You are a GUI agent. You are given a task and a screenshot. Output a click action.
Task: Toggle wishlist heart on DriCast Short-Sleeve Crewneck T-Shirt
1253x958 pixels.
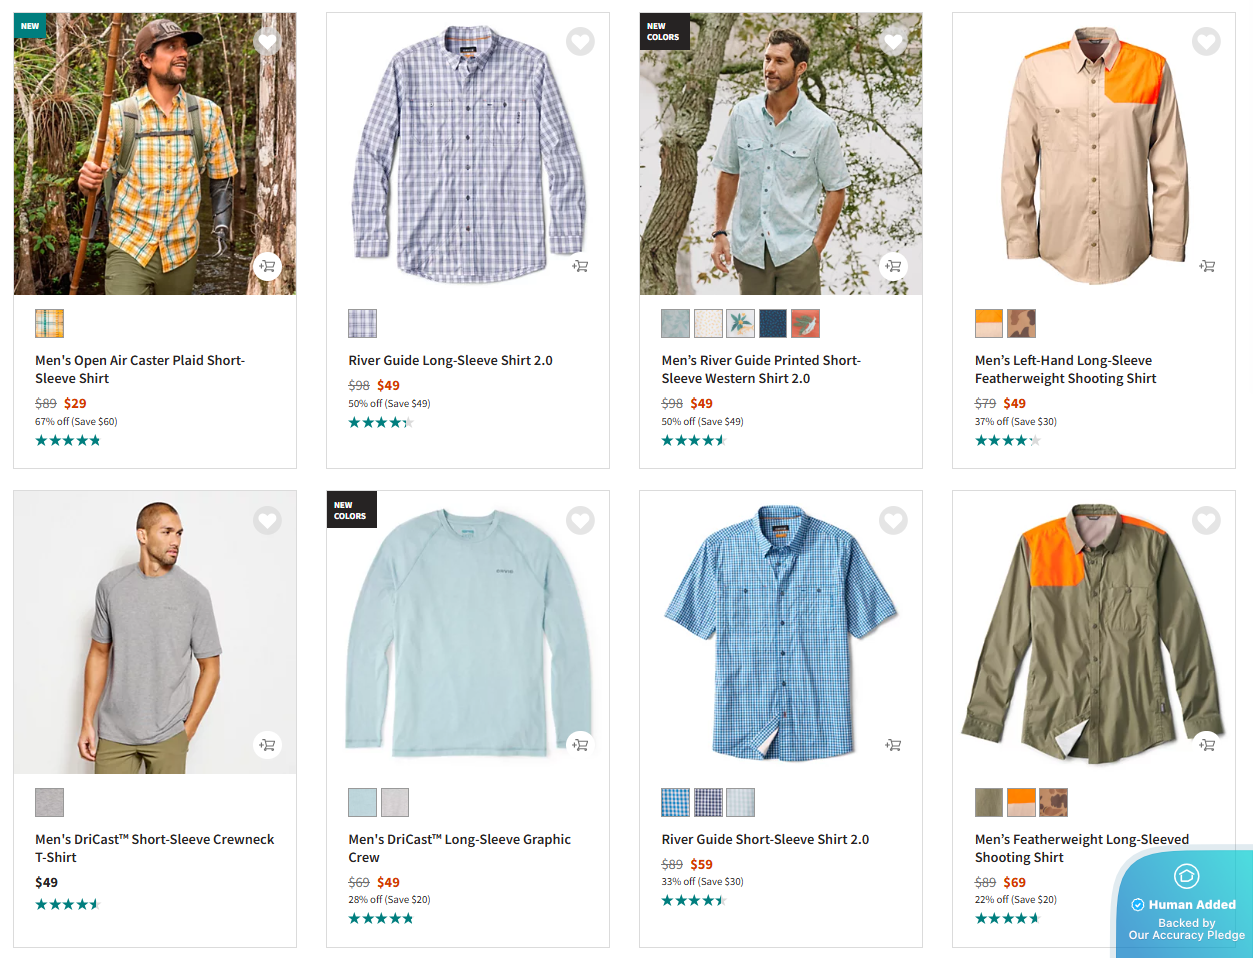pyautogui.click(x=267, y=521)
